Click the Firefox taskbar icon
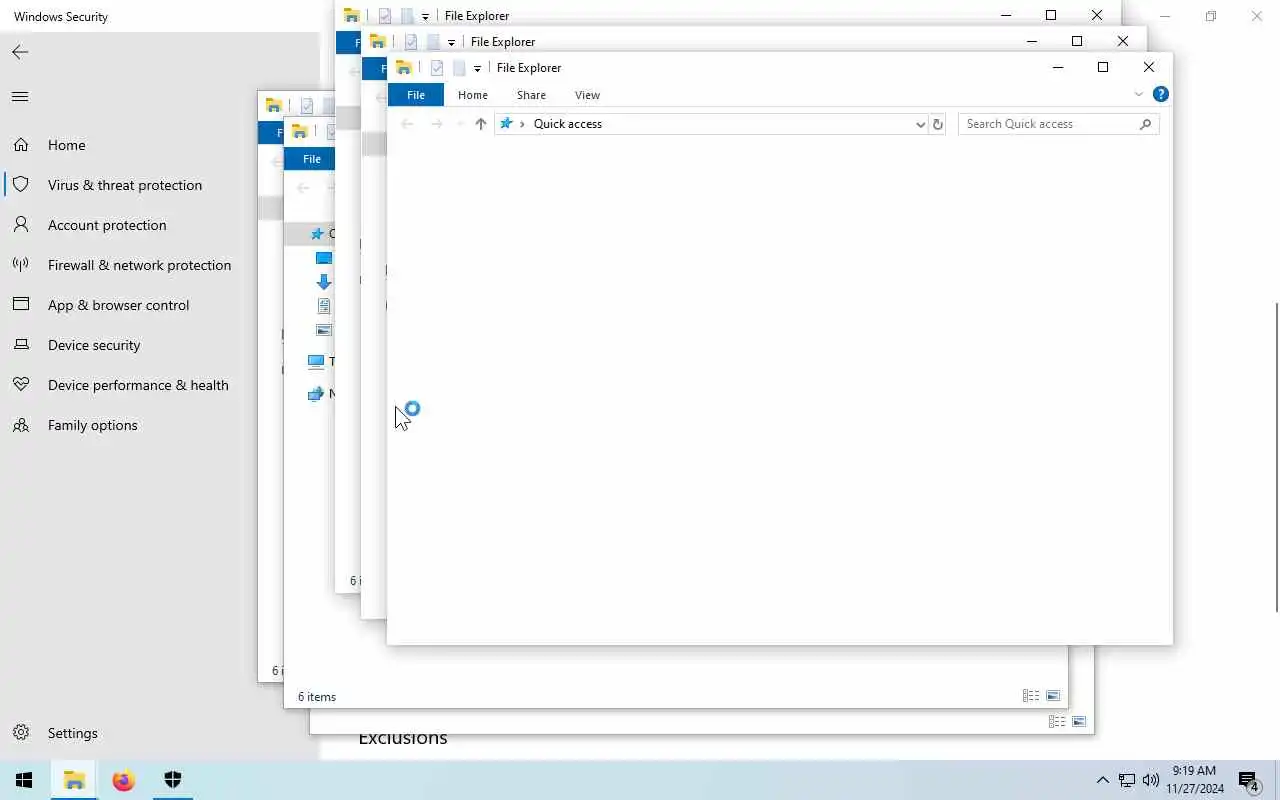1280x800 pixels. click(123, 780)
